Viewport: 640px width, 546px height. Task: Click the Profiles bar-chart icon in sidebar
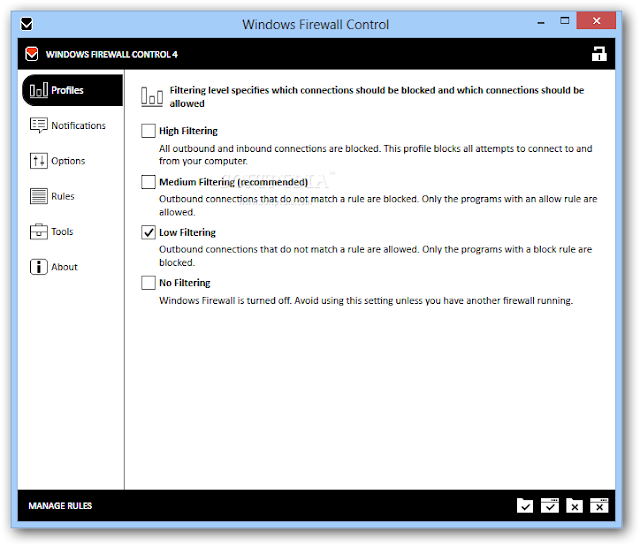[39, 90]
